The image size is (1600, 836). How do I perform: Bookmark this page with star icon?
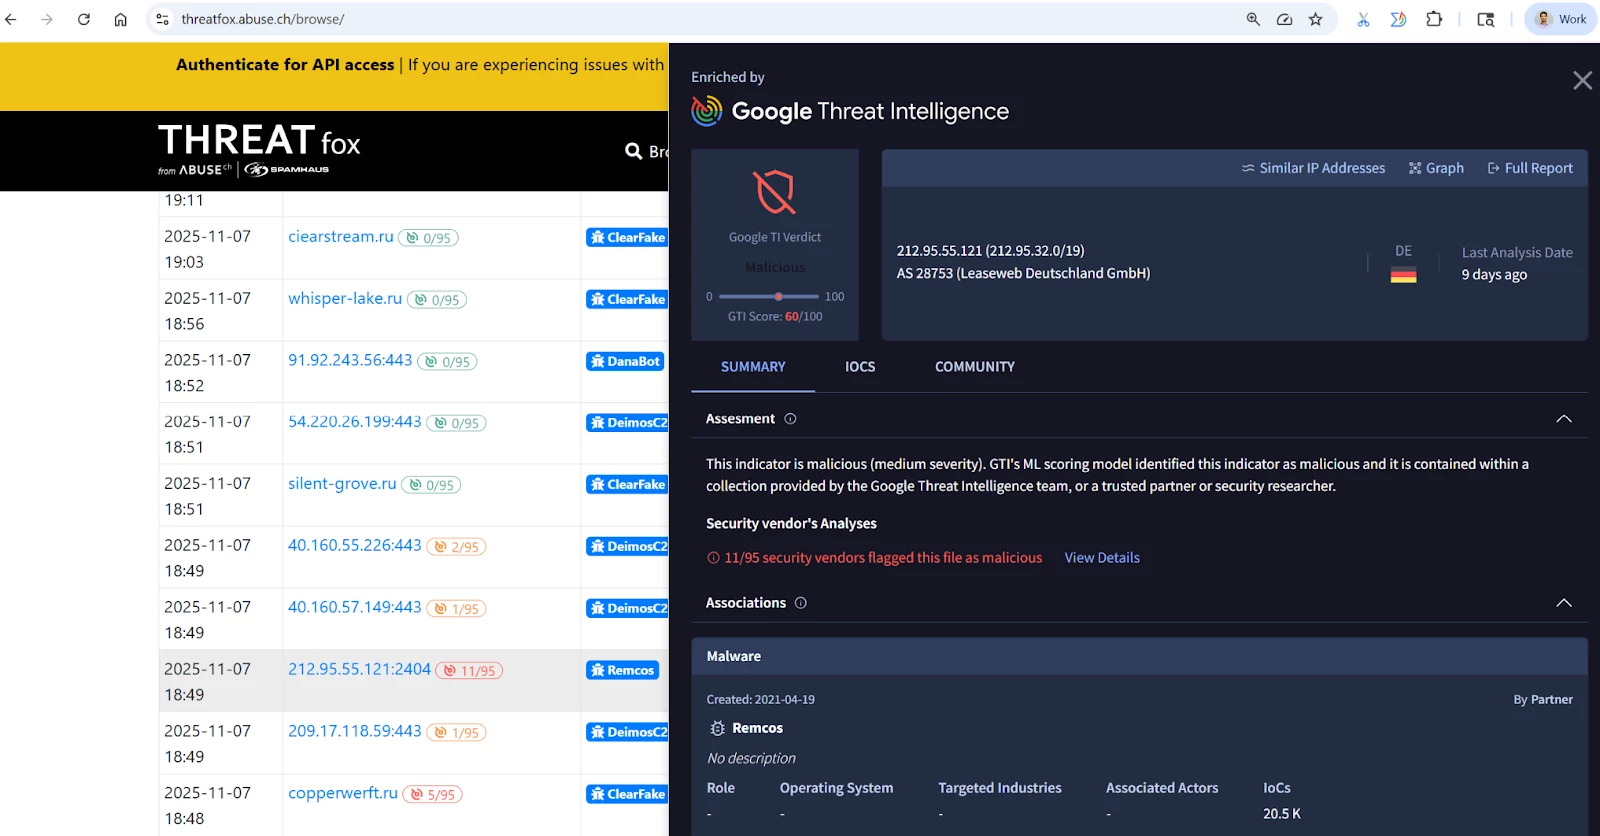[1316, 19]
